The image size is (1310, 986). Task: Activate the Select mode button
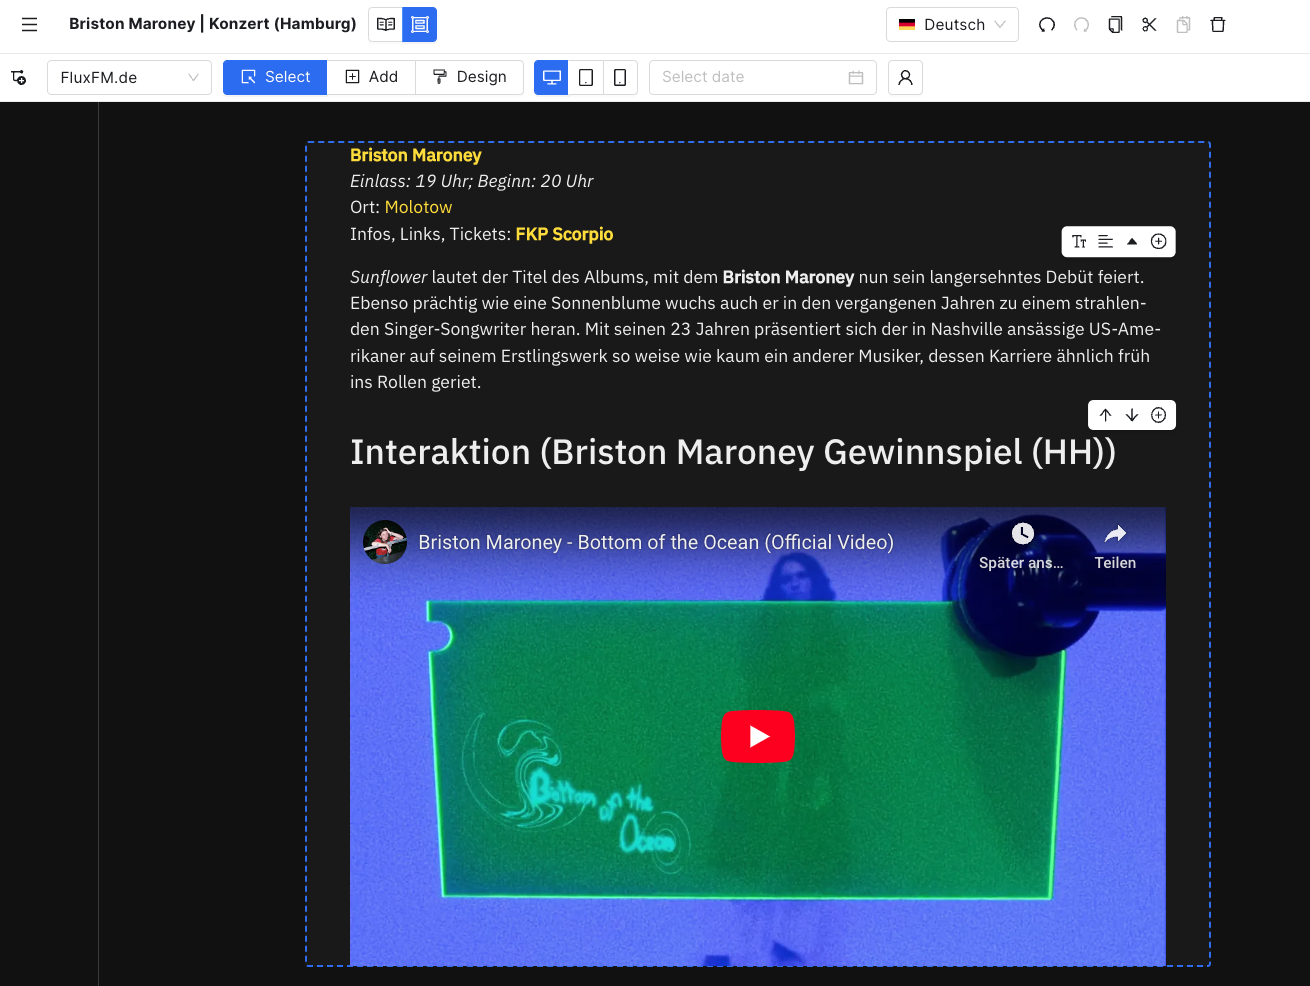tap(275, 77)
